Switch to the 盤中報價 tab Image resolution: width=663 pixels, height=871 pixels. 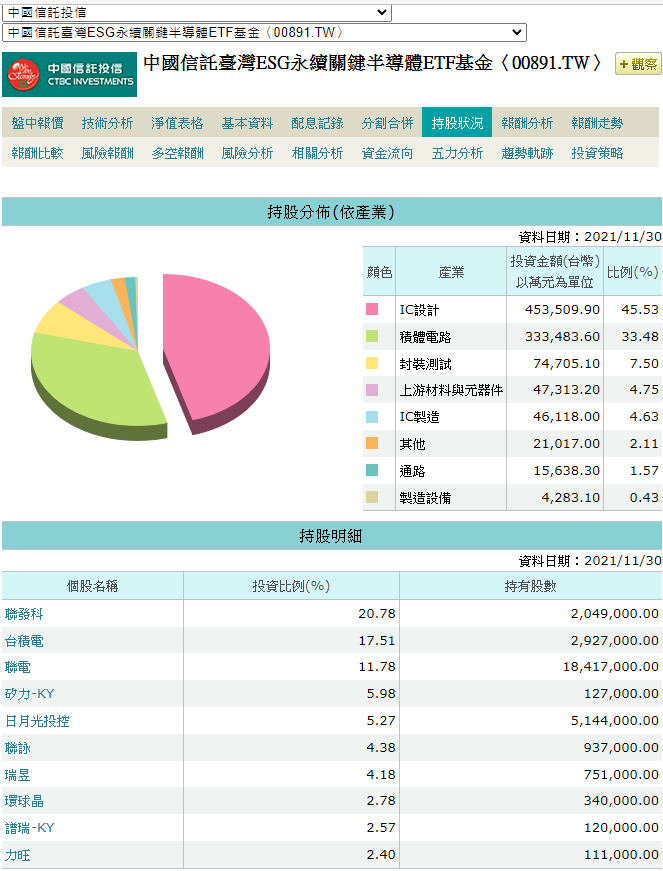click(x=38, y=123)
